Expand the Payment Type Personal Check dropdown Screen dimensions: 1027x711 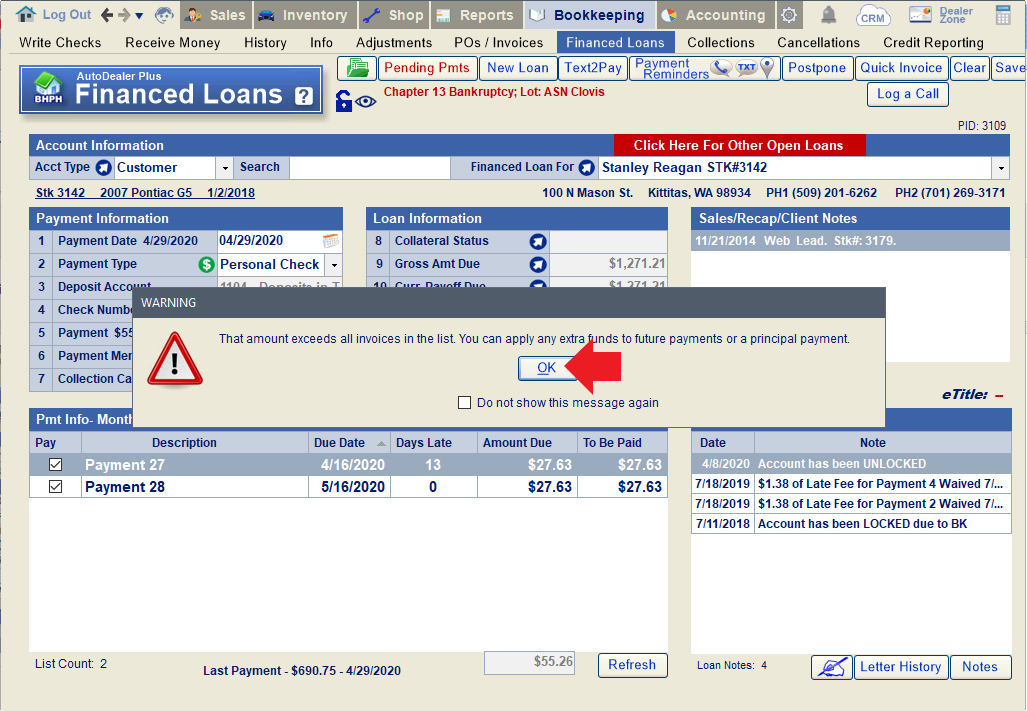334,264
